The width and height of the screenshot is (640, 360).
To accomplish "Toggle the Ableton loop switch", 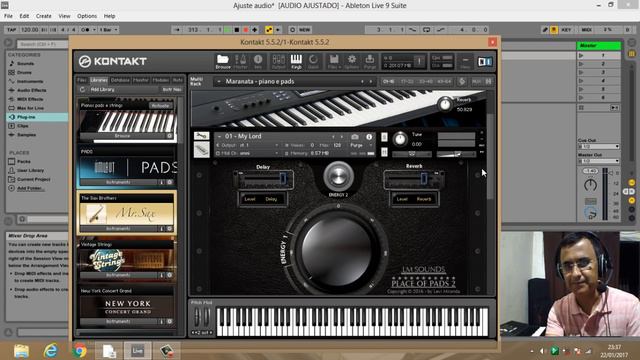I will click(426, 30).
